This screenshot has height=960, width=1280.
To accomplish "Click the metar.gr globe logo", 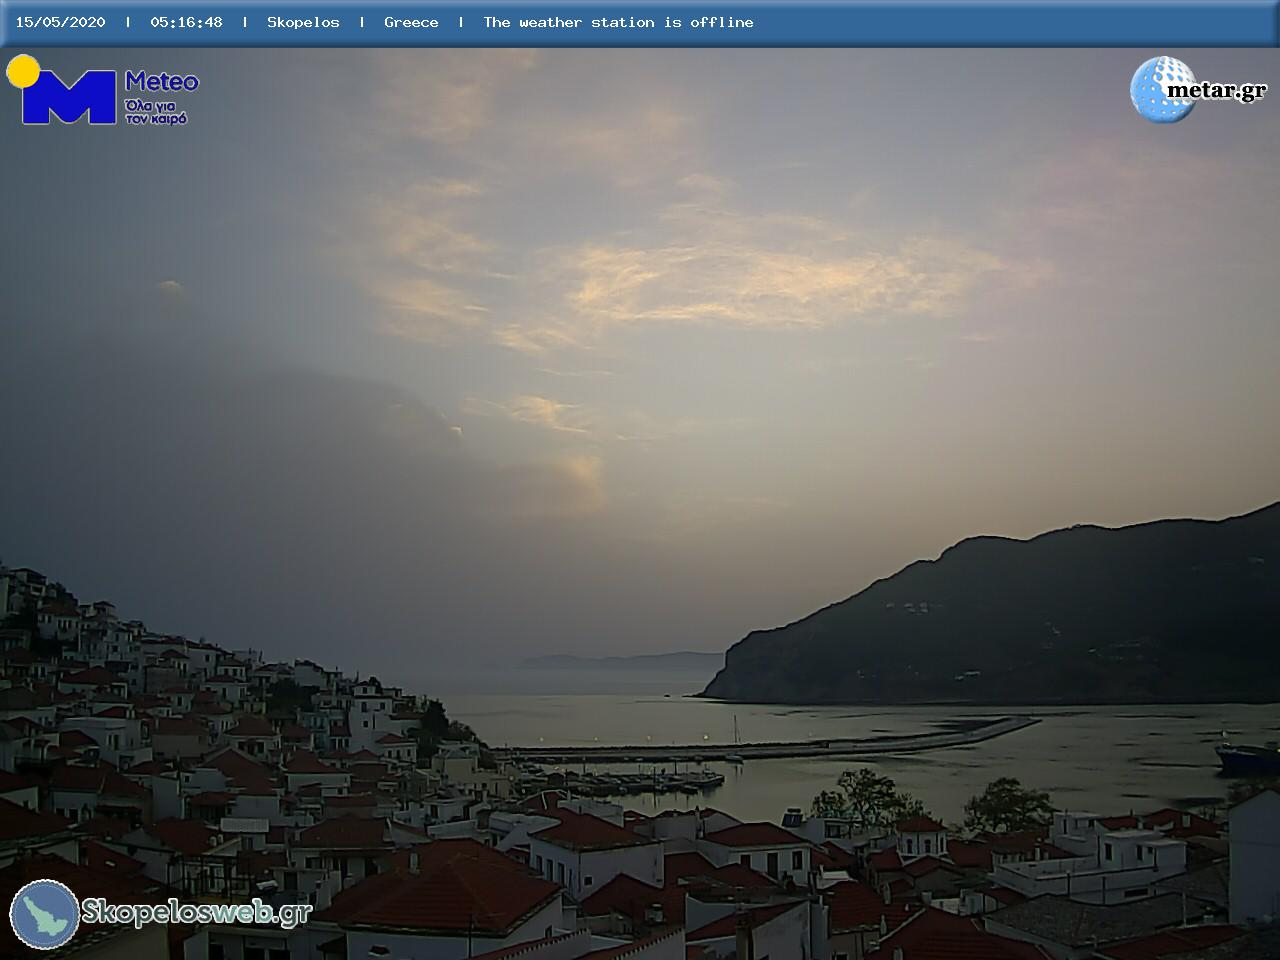I will (x=1162, y=90).
